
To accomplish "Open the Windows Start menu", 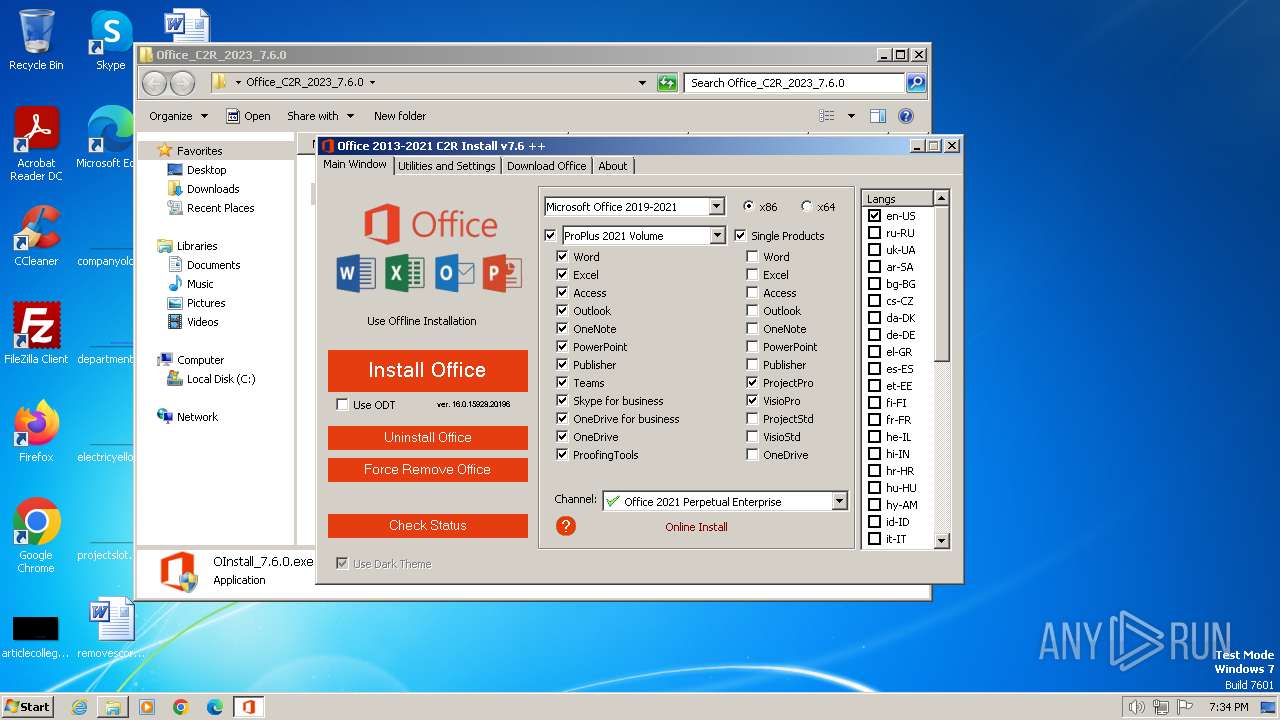I will [x=27, y=707].
